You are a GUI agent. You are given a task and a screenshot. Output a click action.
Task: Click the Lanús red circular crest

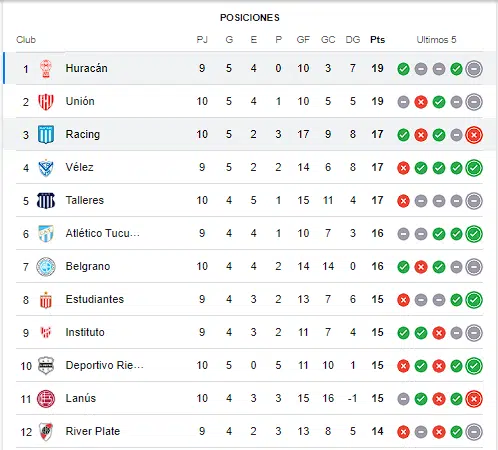46,399
